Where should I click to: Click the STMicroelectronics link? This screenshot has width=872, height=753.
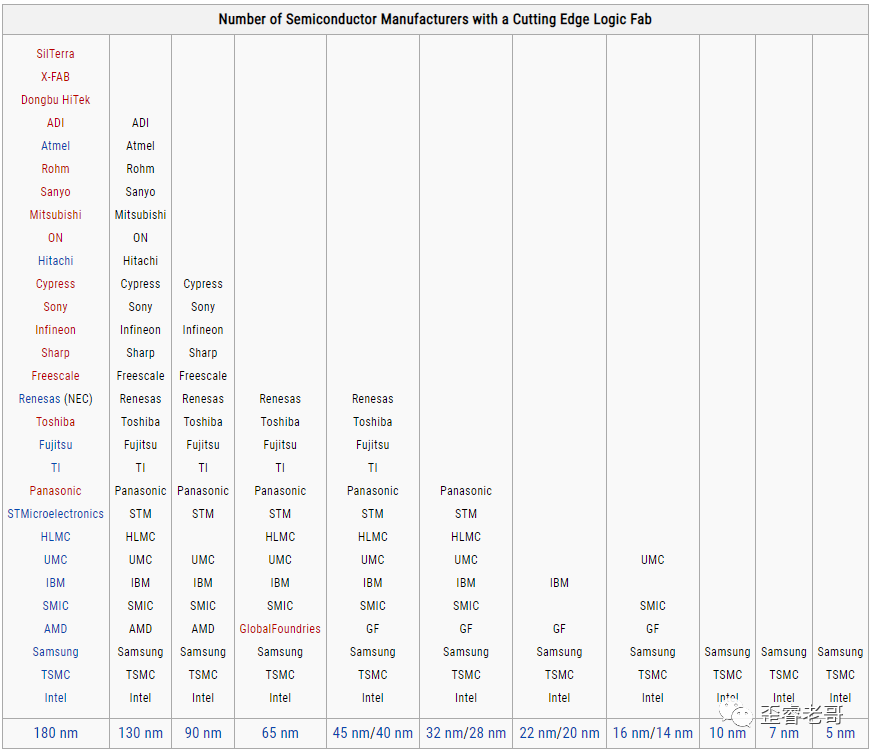point(56,514)
